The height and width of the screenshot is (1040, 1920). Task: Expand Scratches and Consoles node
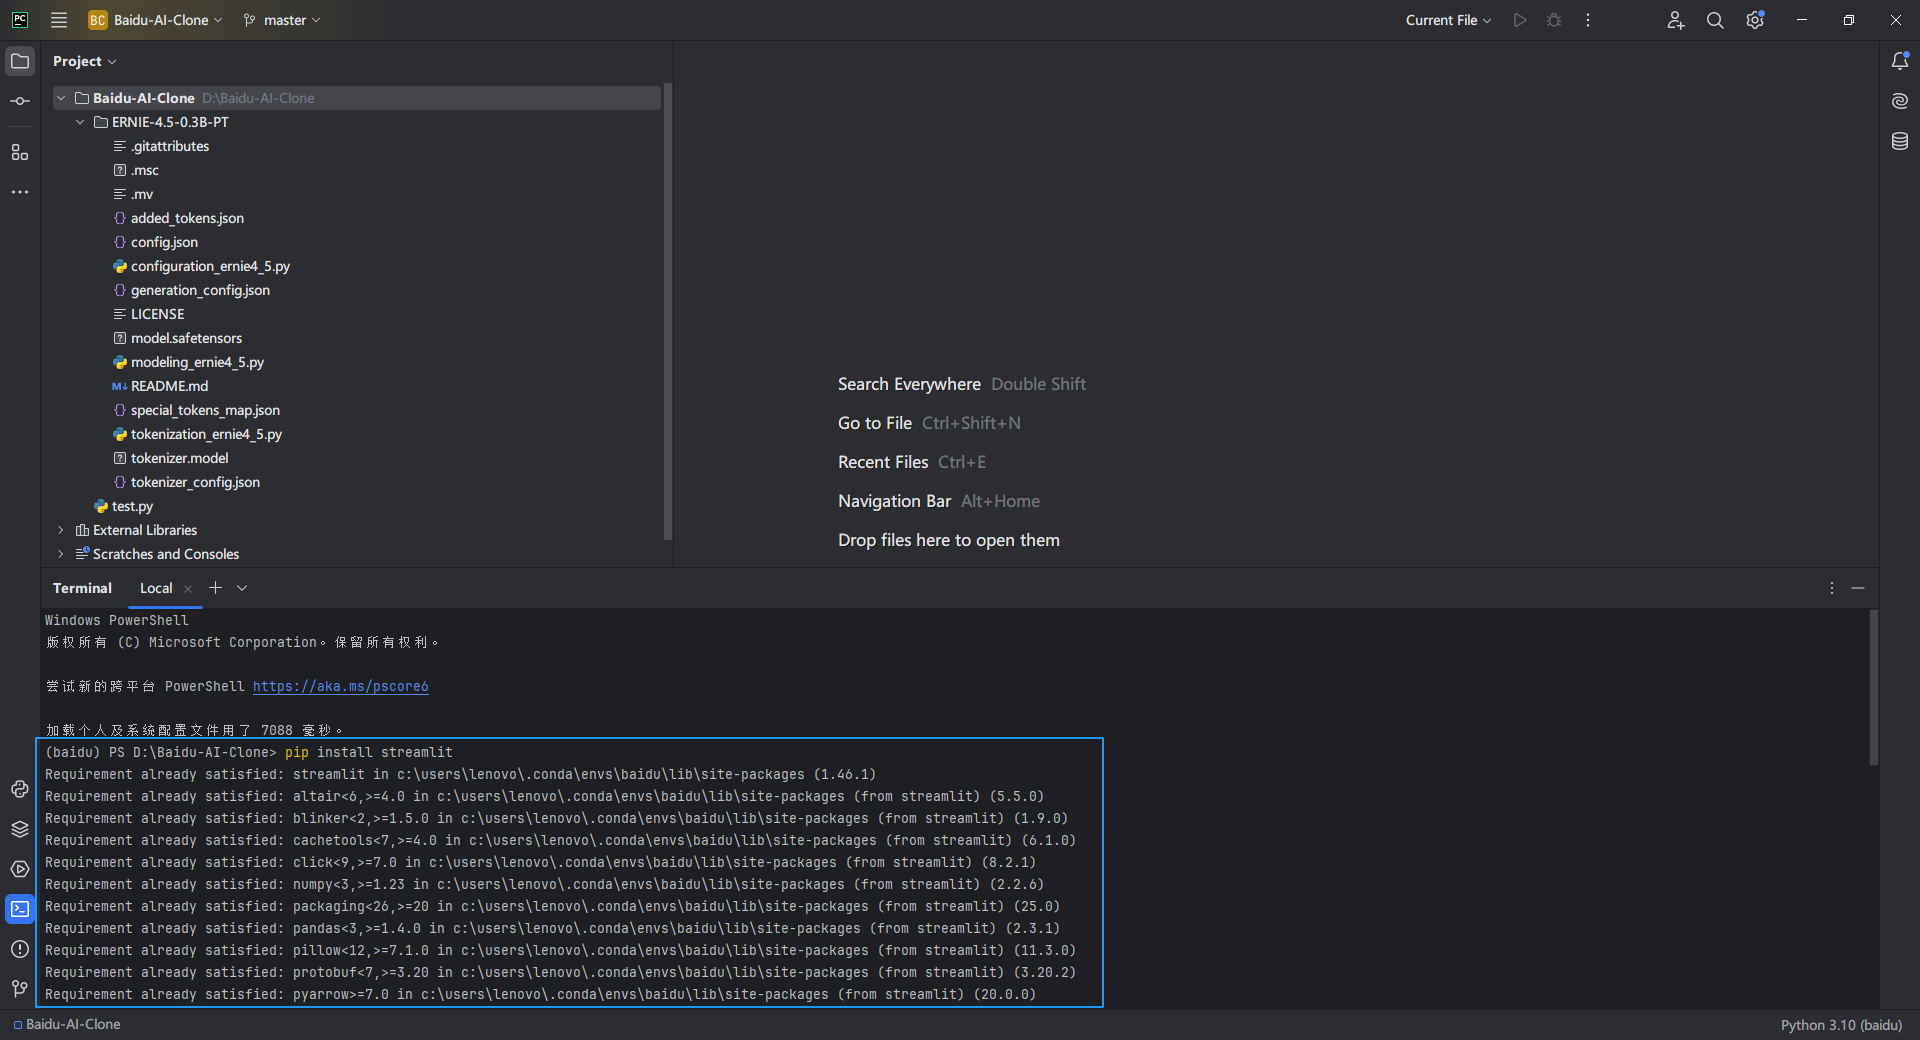[x=61, y=554]
